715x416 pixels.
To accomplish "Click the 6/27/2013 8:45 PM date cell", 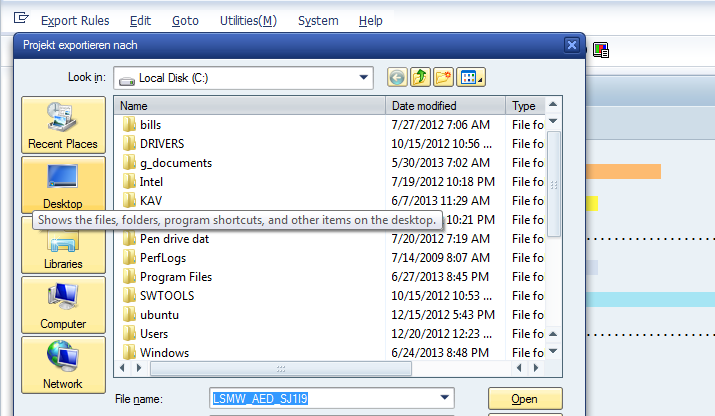I will pos(440,277).
